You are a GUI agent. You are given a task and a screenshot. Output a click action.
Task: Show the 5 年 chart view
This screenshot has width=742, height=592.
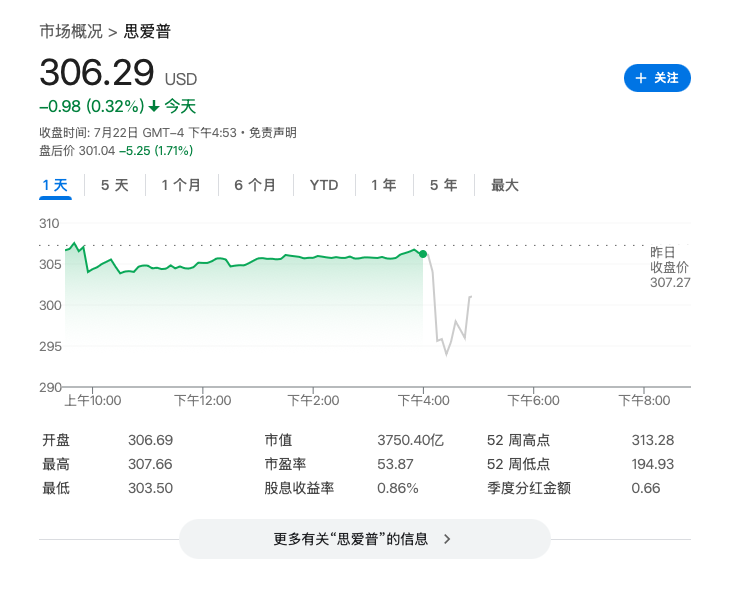point(443,186)
